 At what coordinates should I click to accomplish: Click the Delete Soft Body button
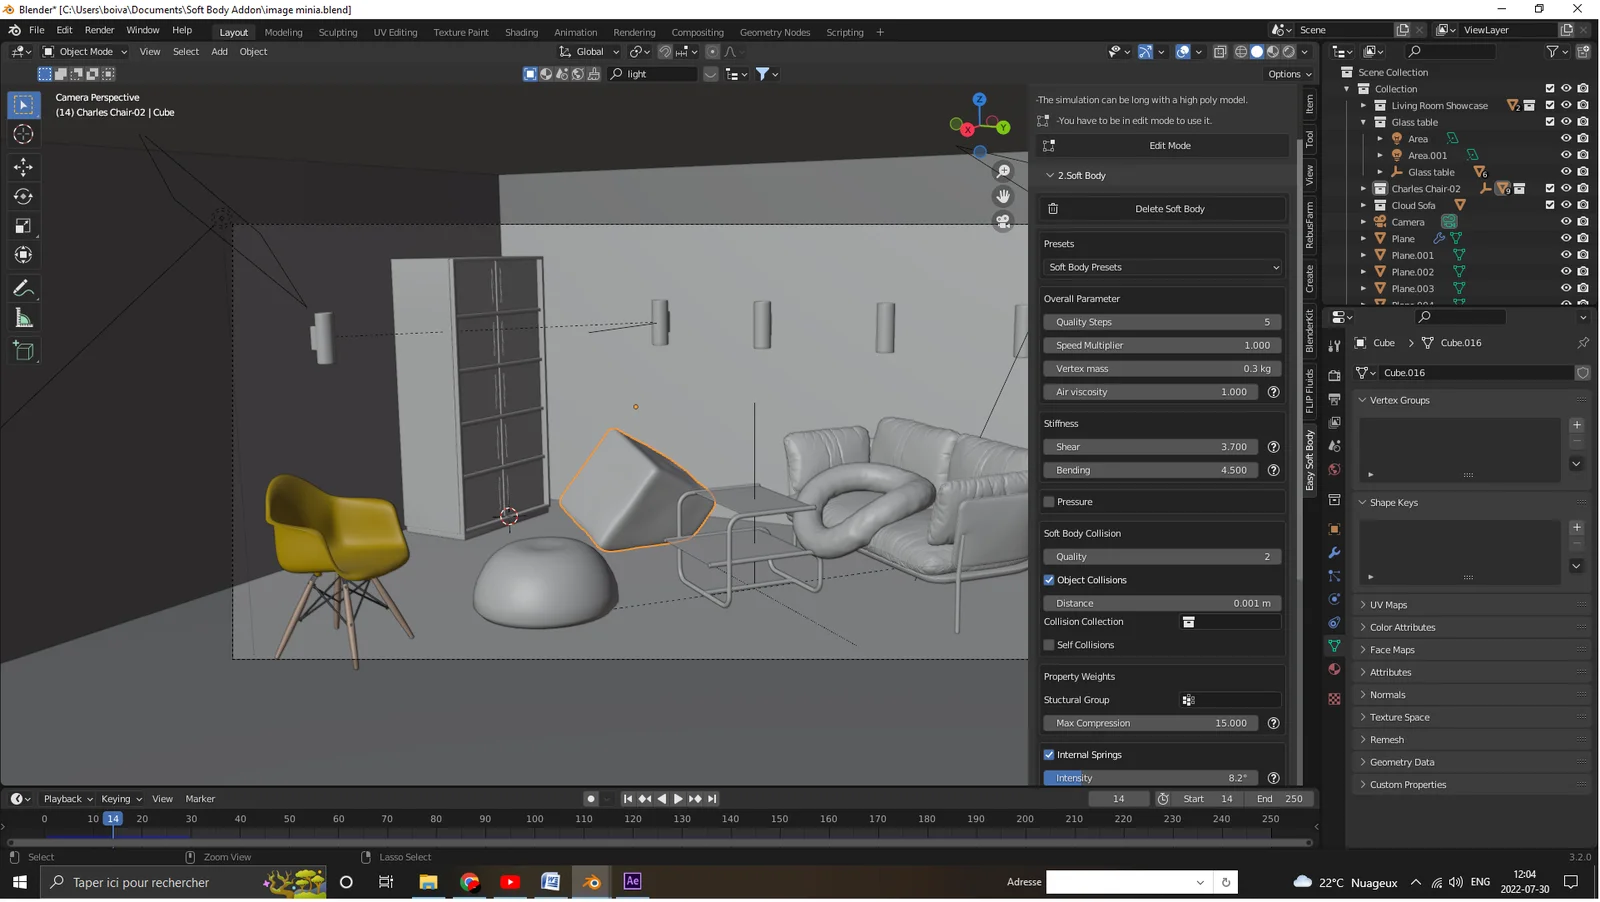click(1170, 208)
